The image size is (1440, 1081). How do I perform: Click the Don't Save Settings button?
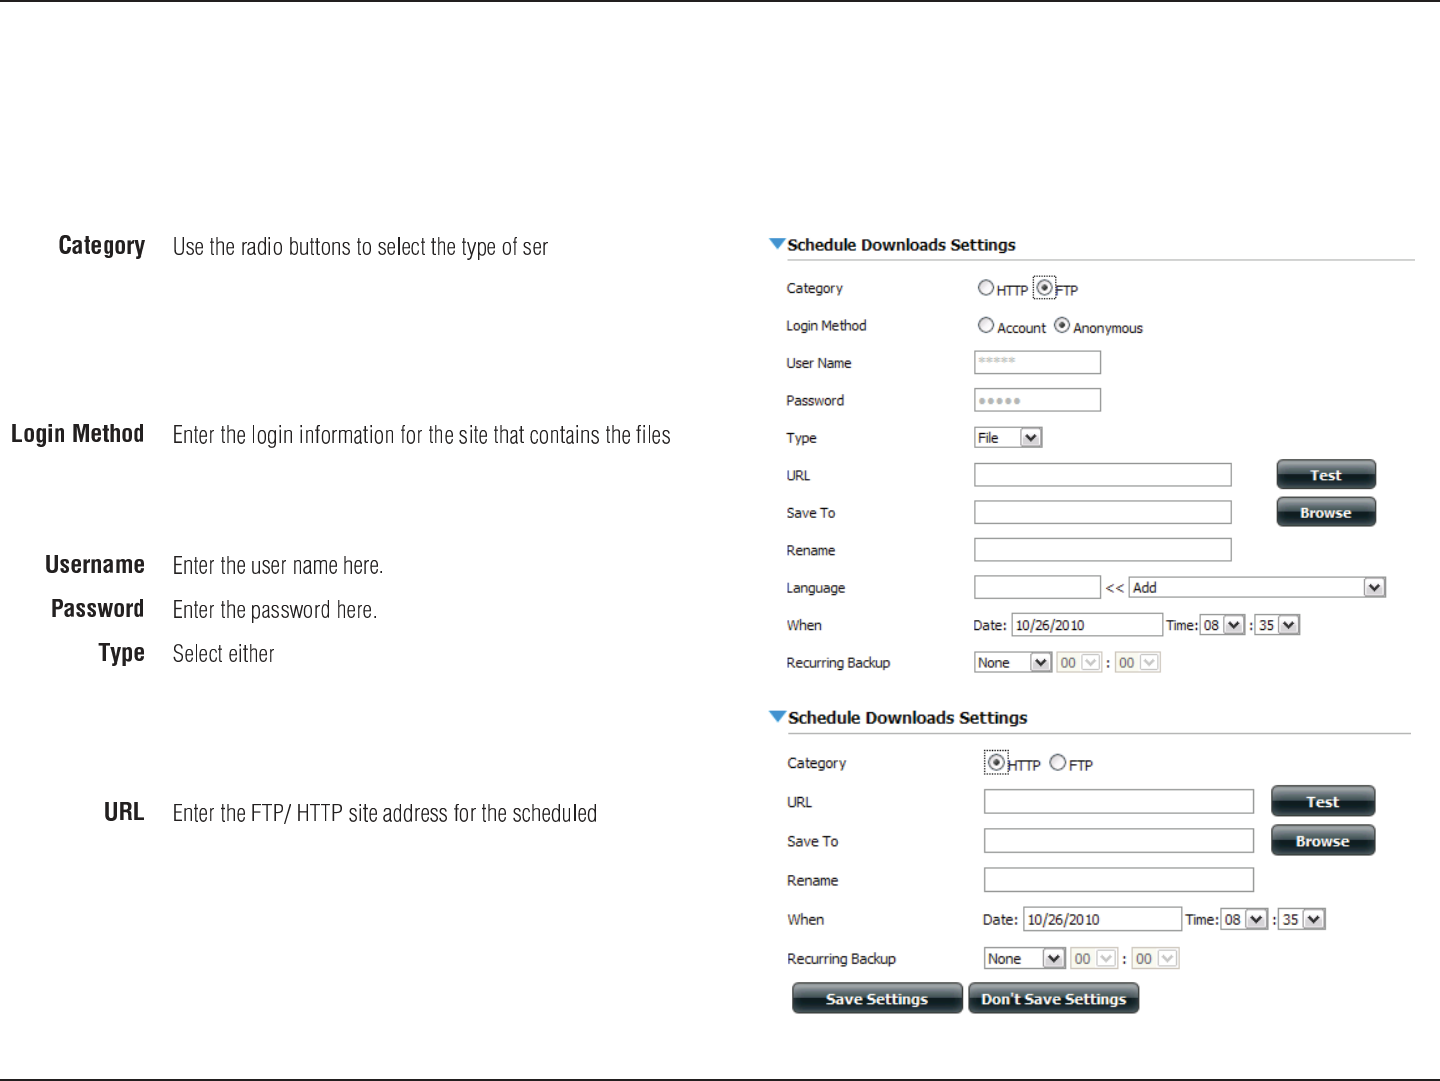click(1053, 998)
